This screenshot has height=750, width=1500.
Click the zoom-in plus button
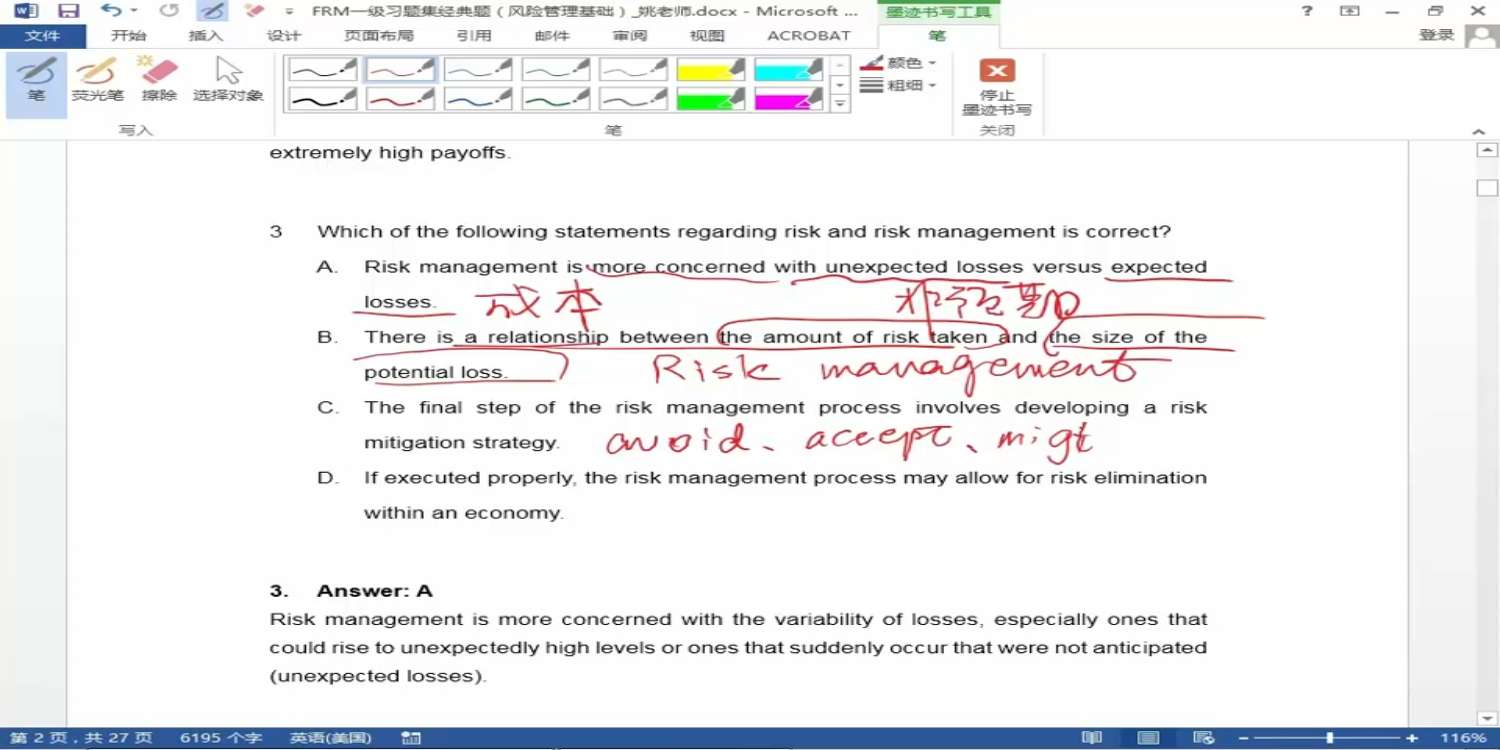point(1412,738)
